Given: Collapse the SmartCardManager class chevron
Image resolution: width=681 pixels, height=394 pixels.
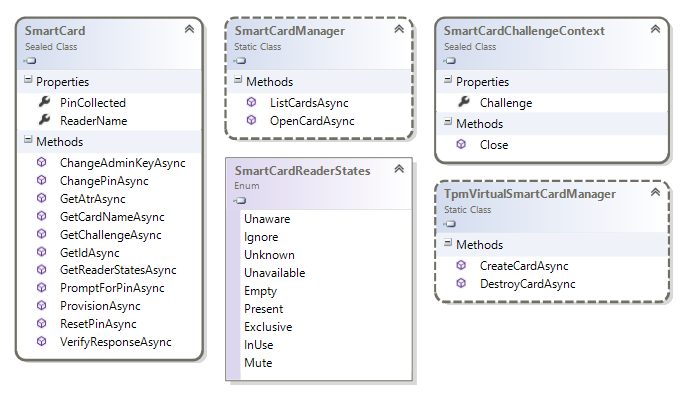Looking at the screenshot, I should [x=399, y=29].
